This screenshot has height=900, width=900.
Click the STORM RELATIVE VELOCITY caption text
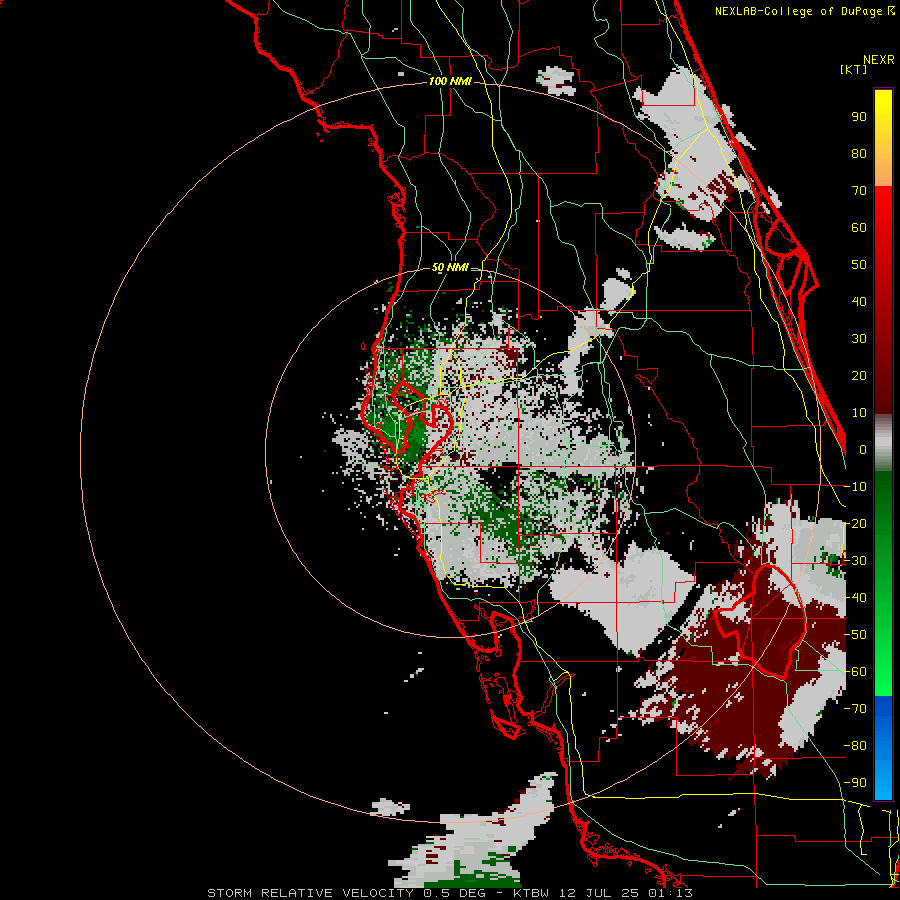311,893
